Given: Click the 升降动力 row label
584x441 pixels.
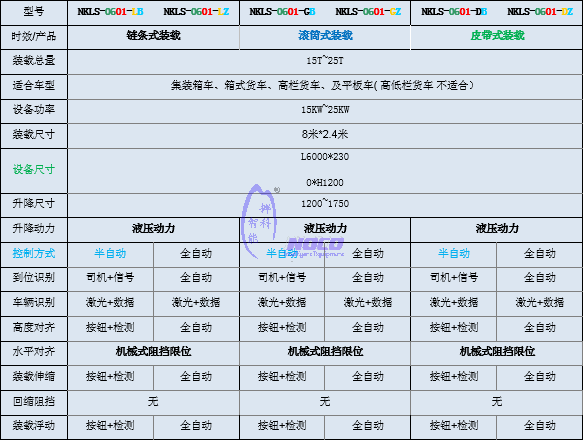Looking at the screenshot, I should tap(34, 228).
